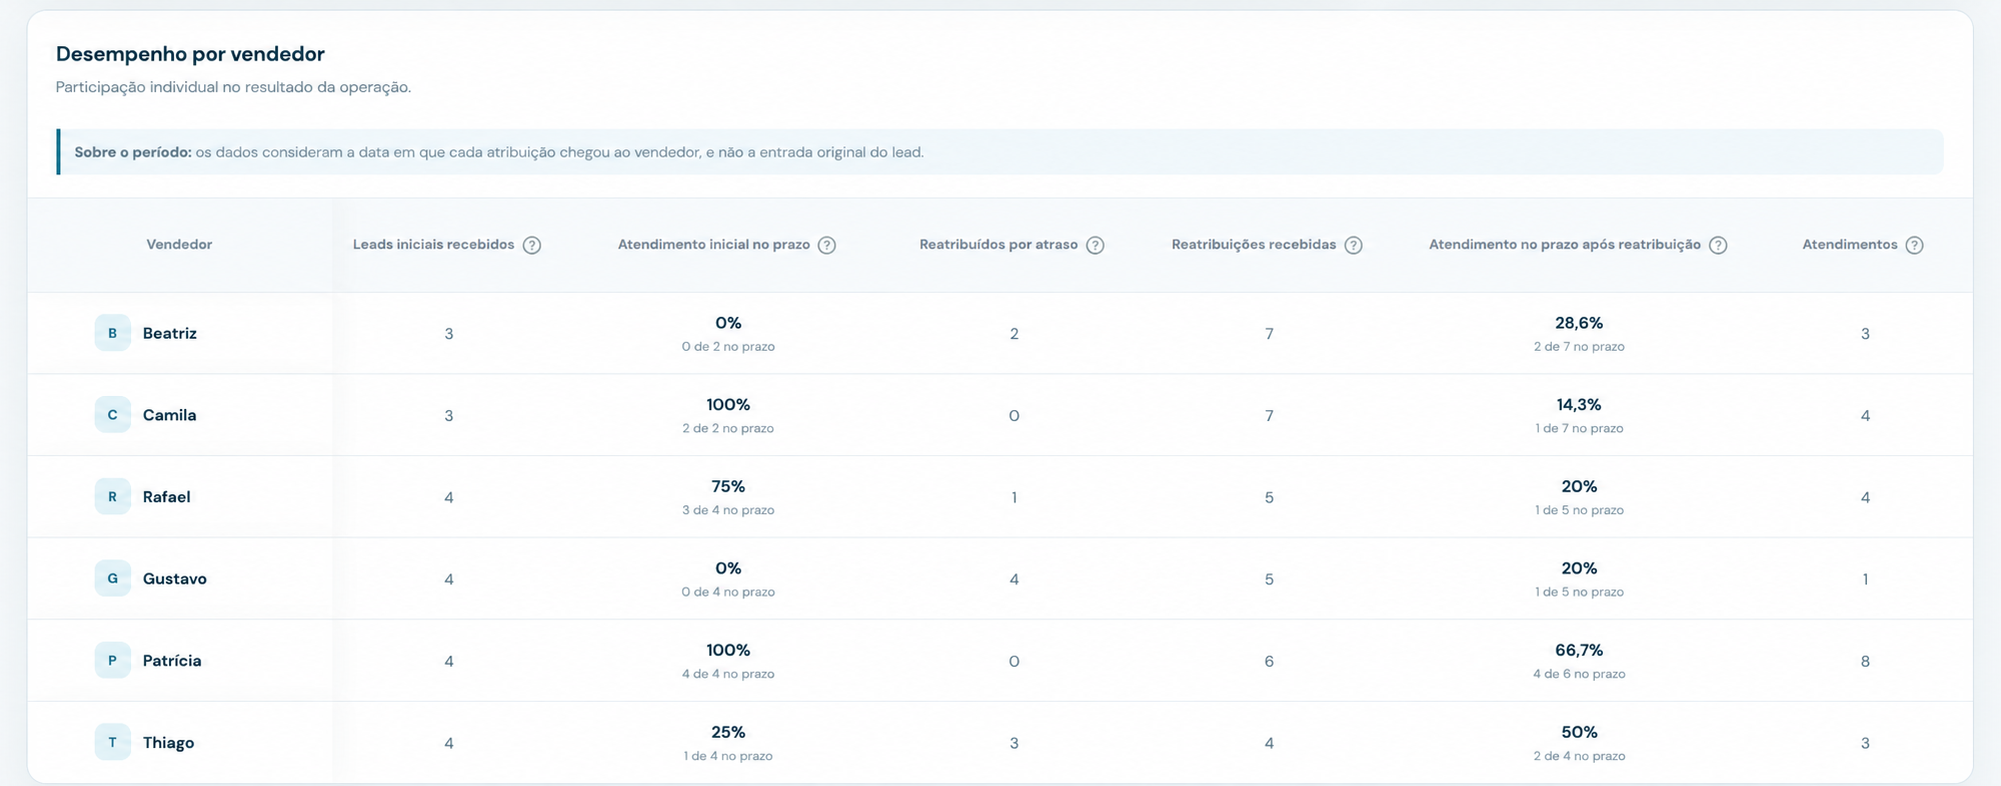Click Beatriz's 28,6% reassignment rate
Image resolution: width=2001 pixels, height=786 pixels.
1579,323
